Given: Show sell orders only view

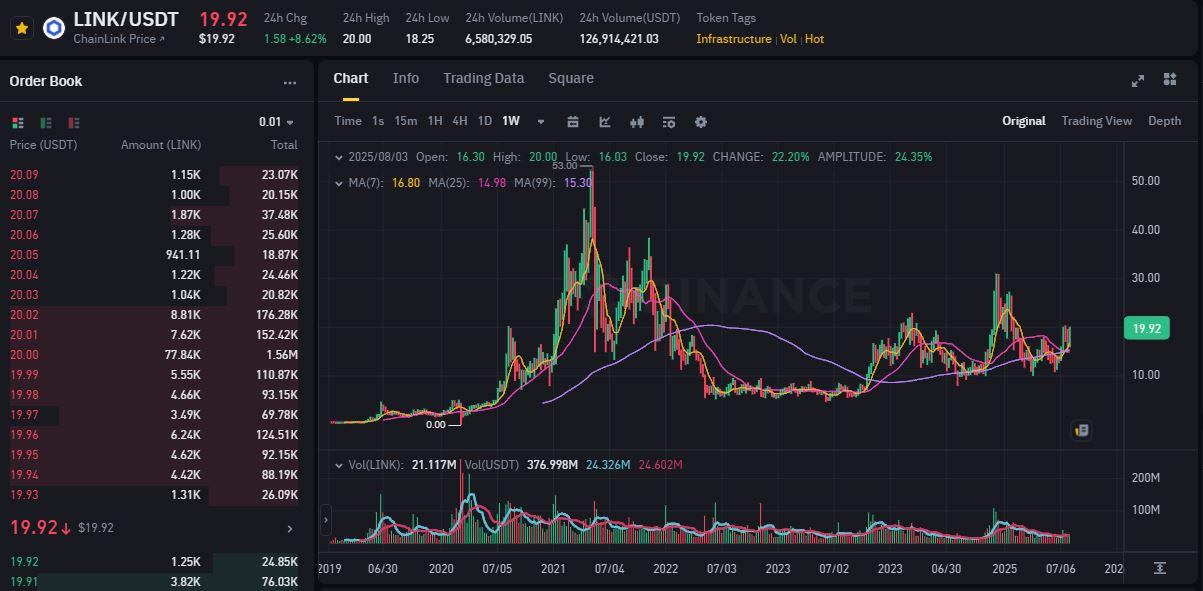Looking at the screenshot, I should (74, 122).
